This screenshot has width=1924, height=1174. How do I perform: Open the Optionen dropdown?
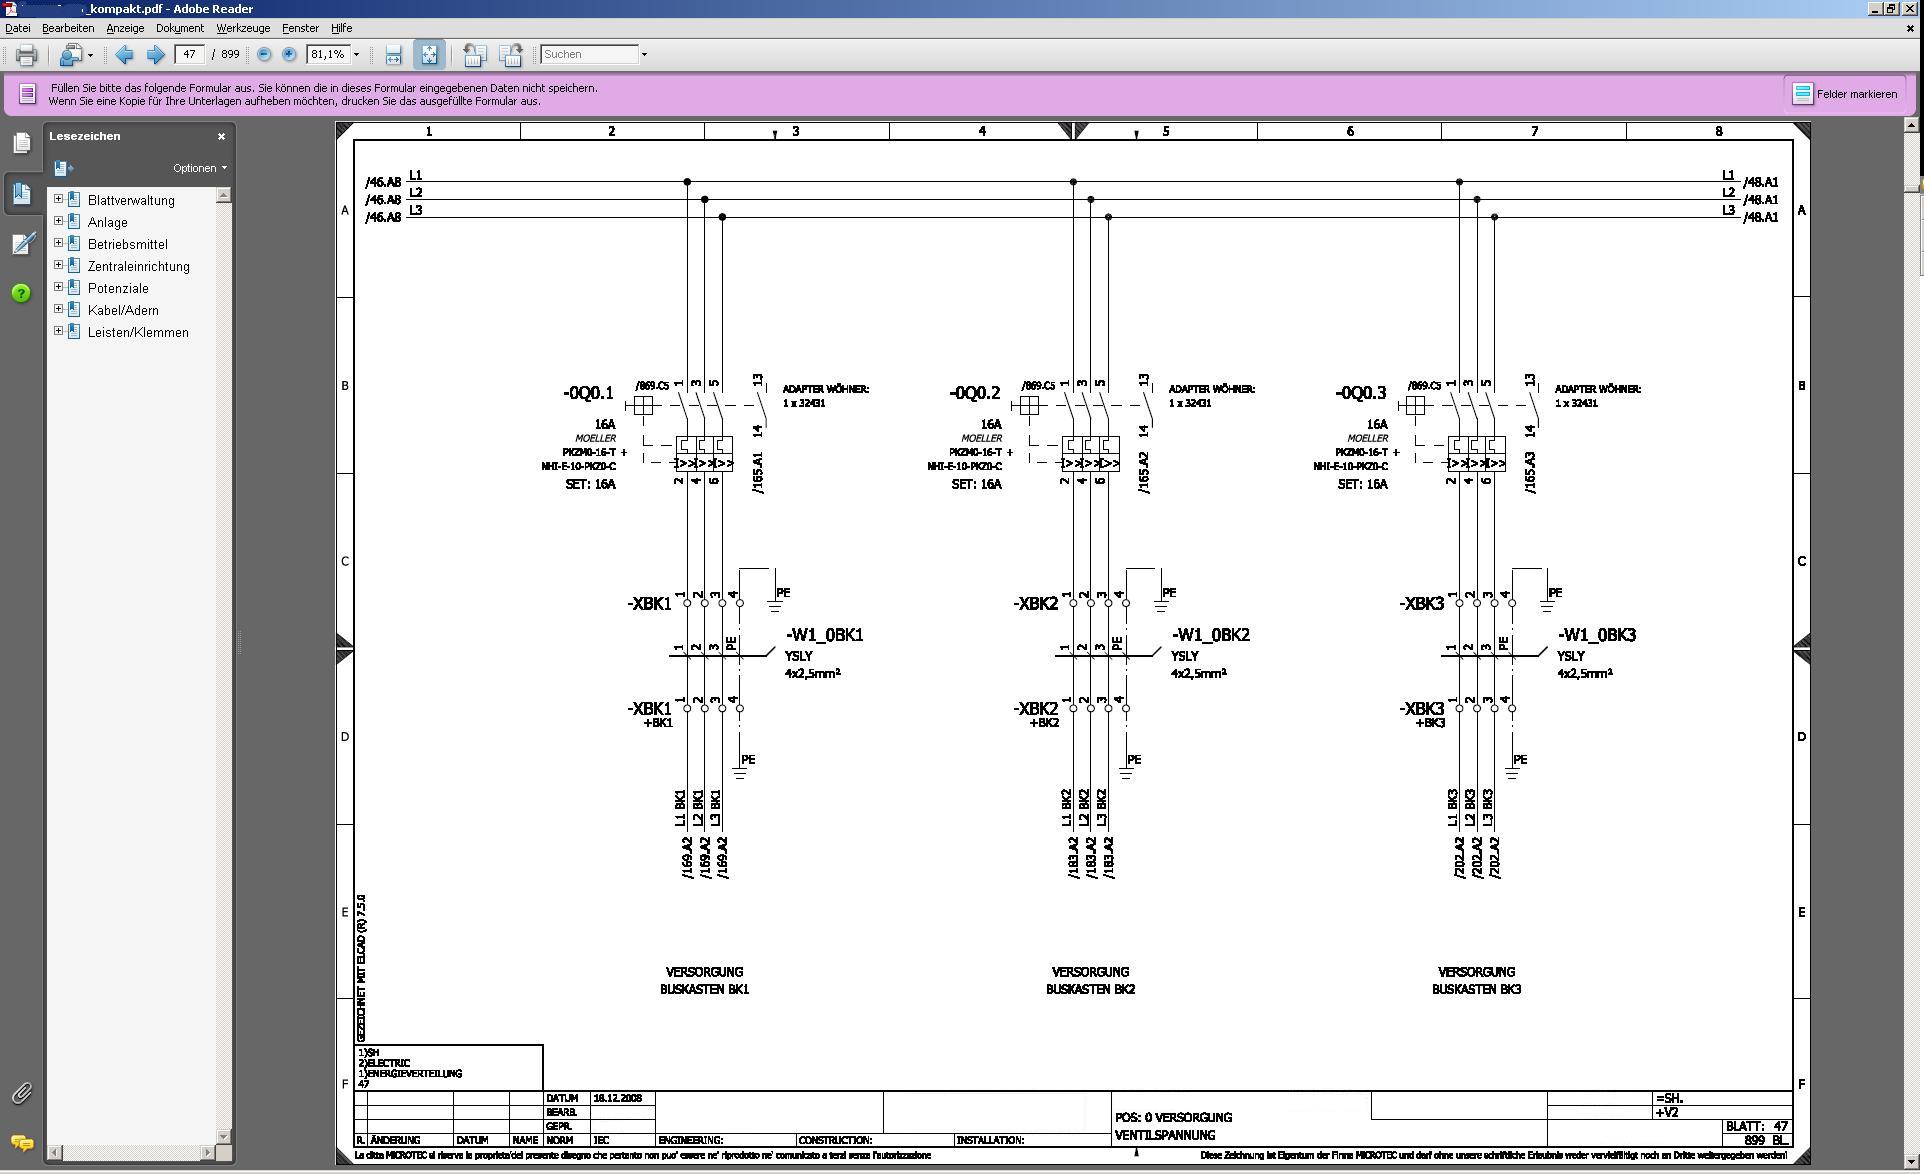pyautogui.click(x=199, y=168)
